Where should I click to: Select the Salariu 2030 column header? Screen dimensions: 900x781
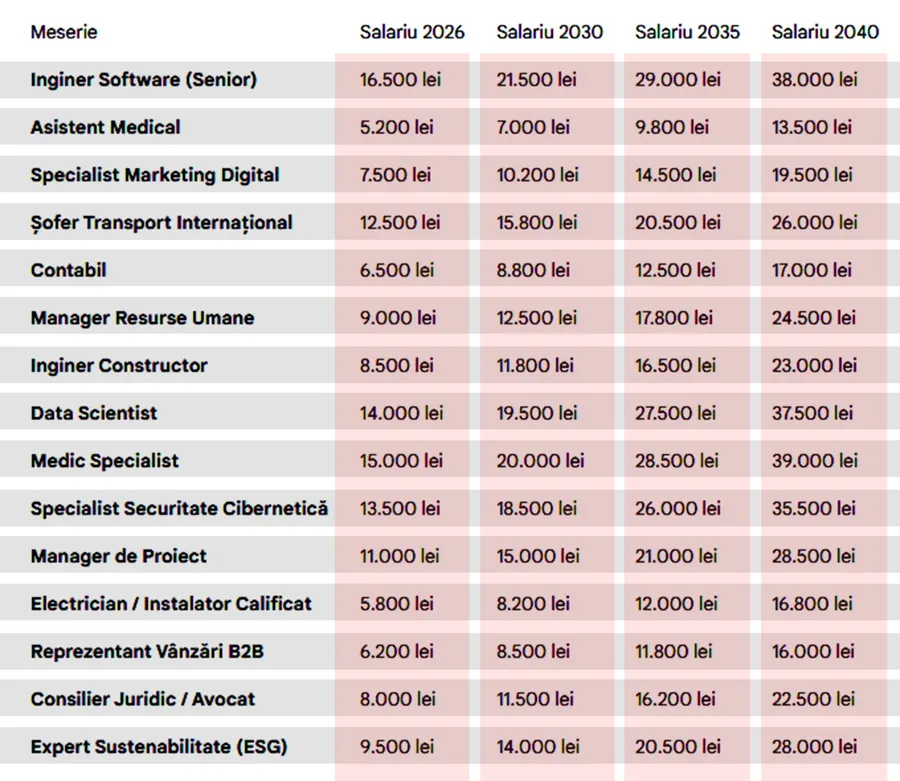(549, 32)
